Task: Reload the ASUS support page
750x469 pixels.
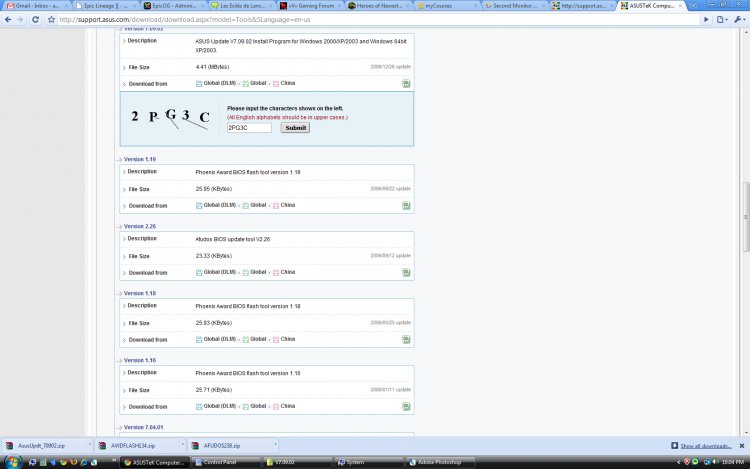Action: pos(35,20)
